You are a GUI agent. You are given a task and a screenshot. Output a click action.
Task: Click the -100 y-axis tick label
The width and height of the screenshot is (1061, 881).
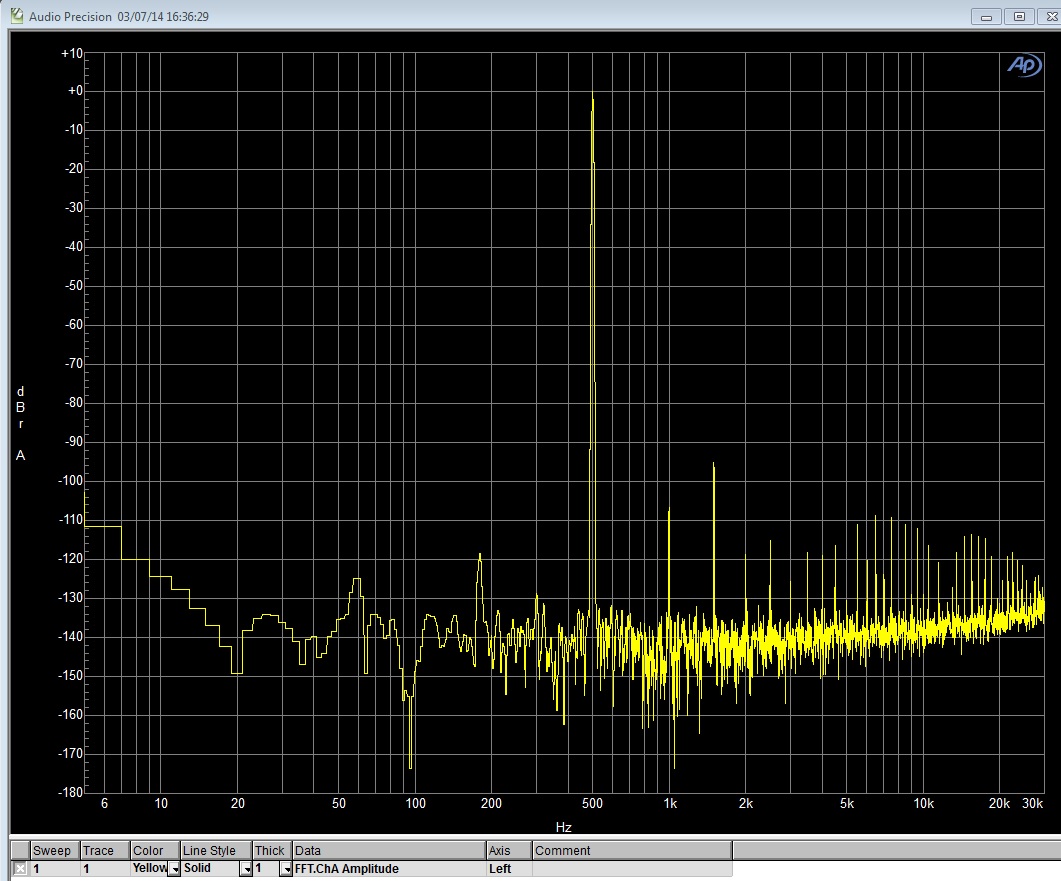[x=71, y=480]
